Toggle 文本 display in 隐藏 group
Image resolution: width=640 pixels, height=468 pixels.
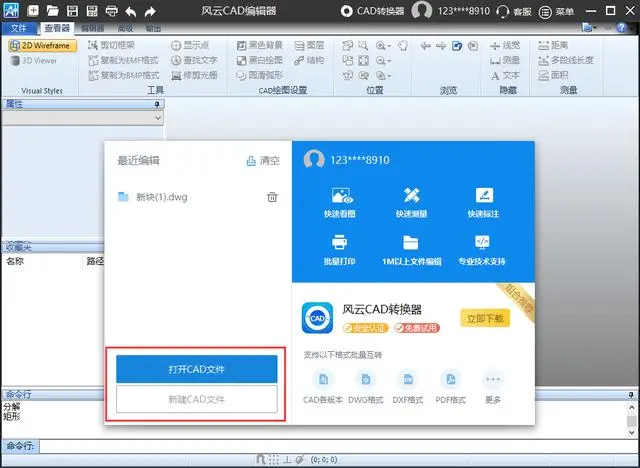point(505,75)
